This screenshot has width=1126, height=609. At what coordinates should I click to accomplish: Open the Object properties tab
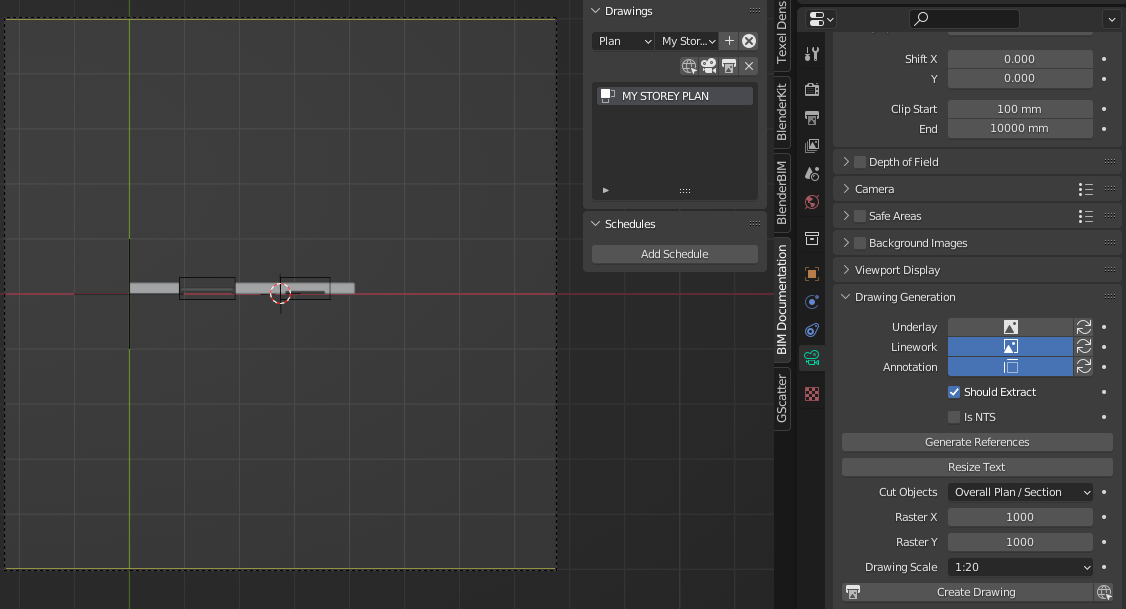click(x=811, y=274)
